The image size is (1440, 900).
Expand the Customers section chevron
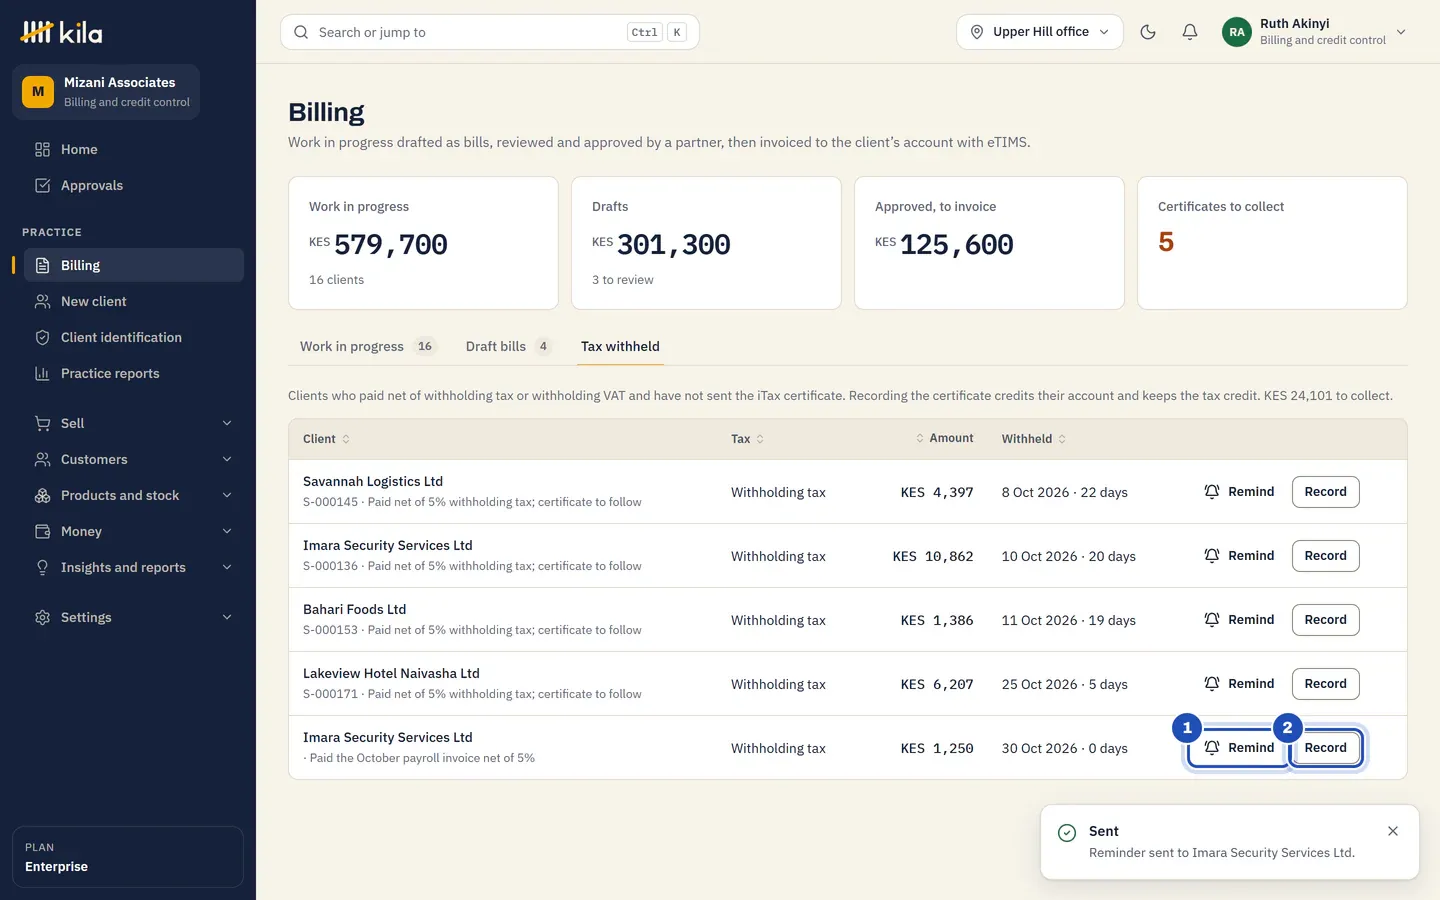click(227, 459)
